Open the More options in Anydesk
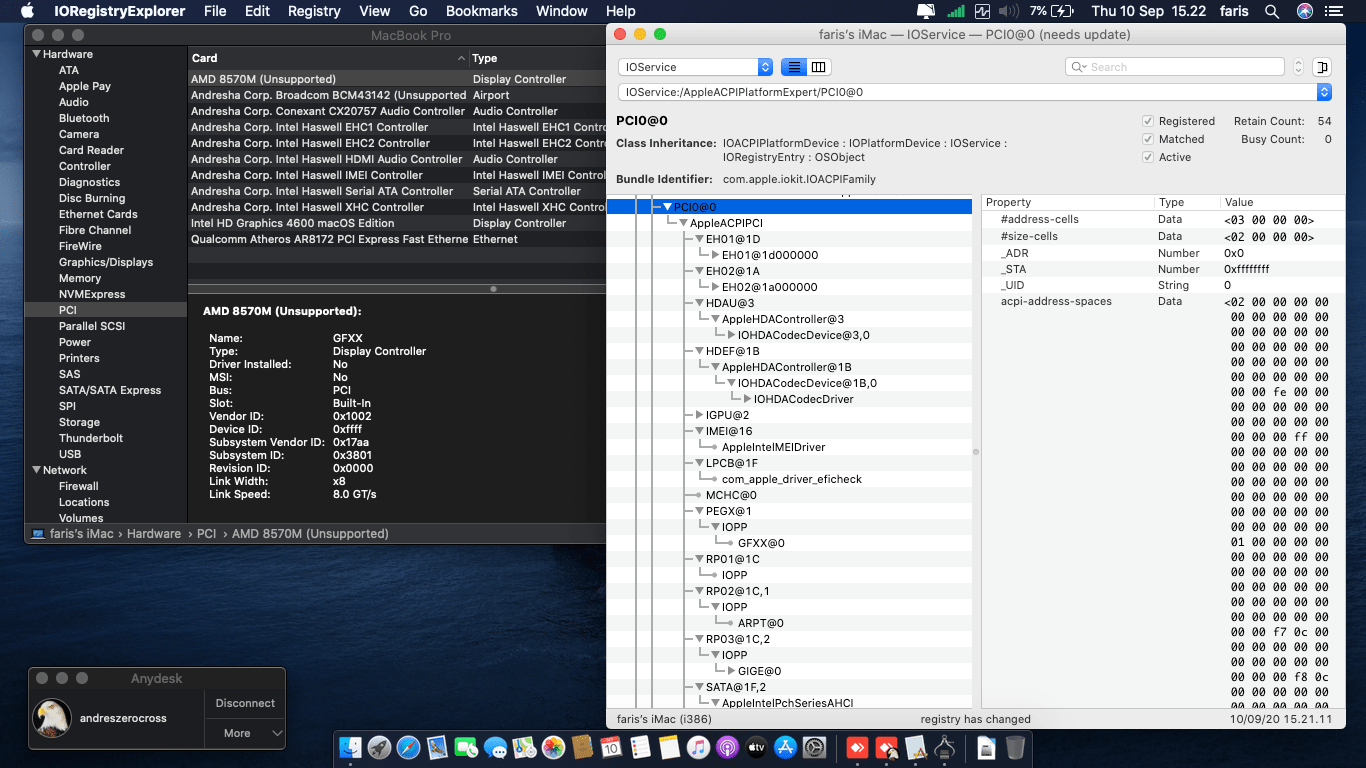Image resolution: width=1366 pixels, height=768 pixels. (x=245, y=733)
